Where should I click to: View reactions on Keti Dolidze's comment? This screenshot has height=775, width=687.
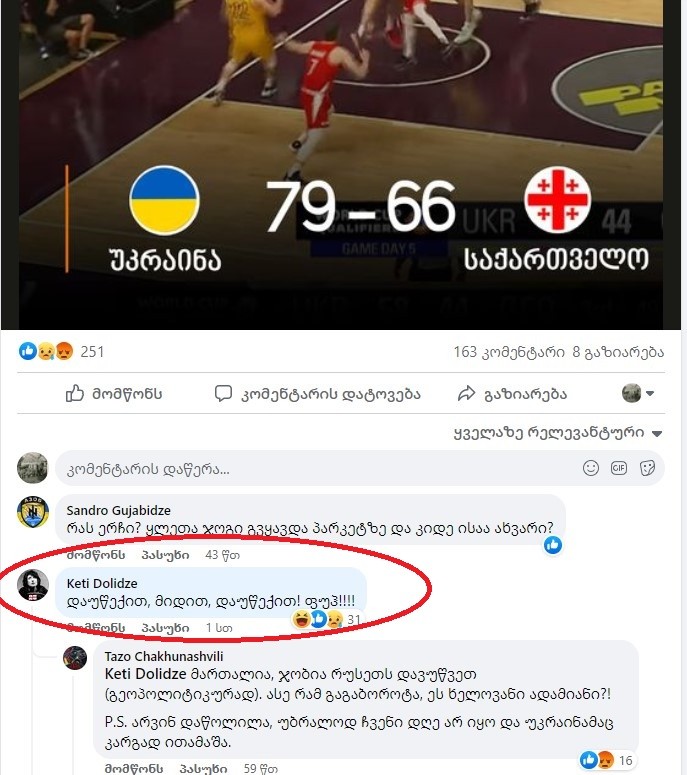pos(327,619)
